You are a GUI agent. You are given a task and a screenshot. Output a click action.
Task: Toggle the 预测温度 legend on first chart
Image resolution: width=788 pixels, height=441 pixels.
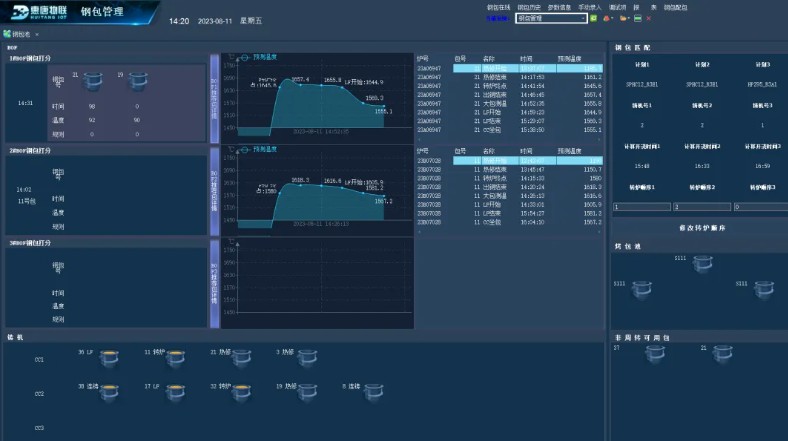[x=264, y=58]
